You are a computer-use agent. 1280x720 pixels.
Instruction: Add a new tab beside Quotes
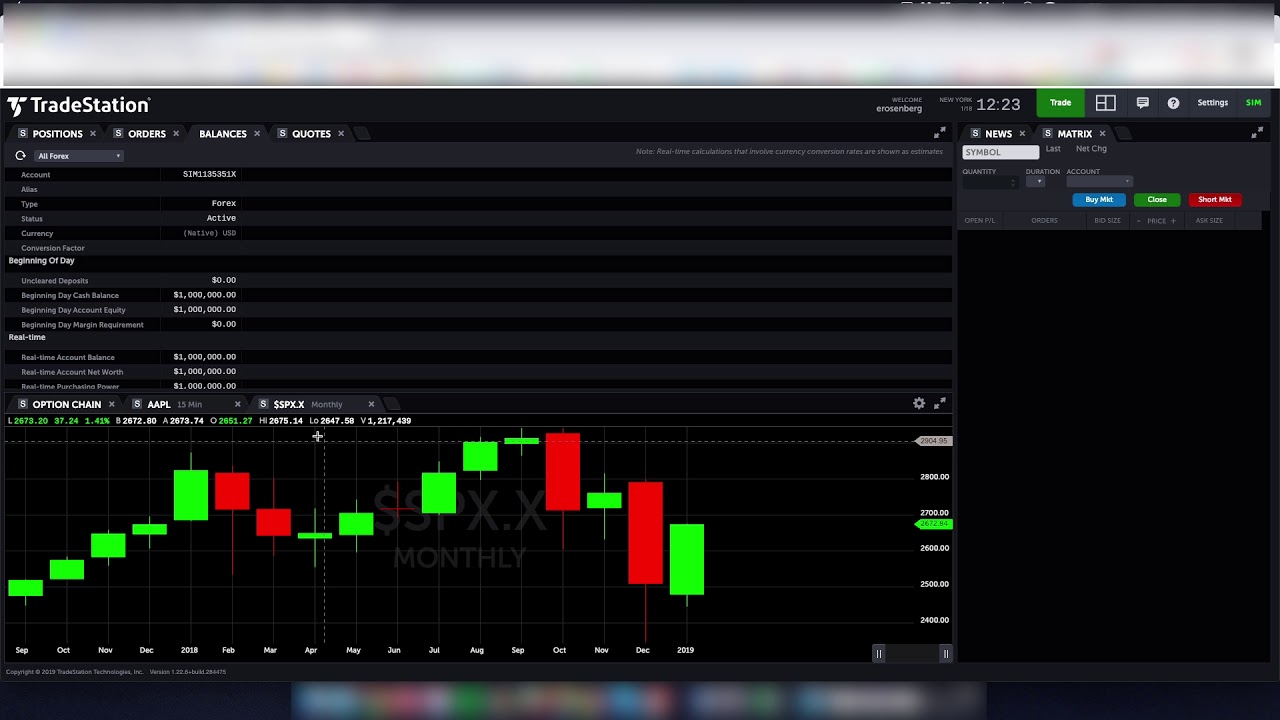point(362,133)
